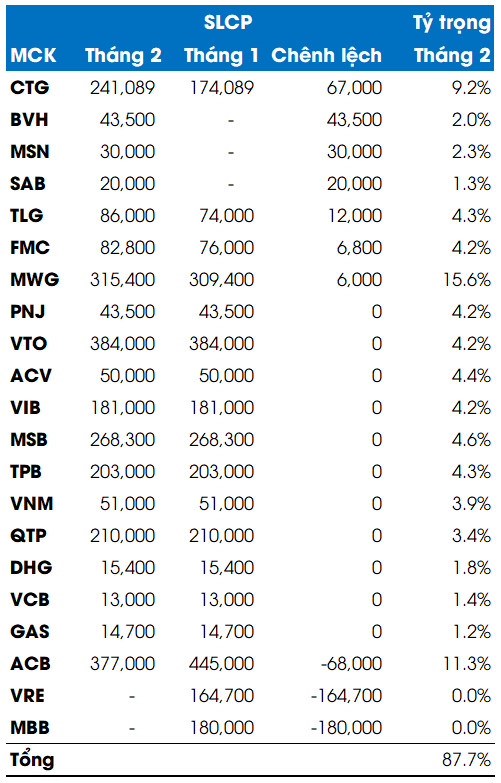This screenshot has width=501, height=783.
Task: Select the VRE ticker cell
Action: [27, 696]
